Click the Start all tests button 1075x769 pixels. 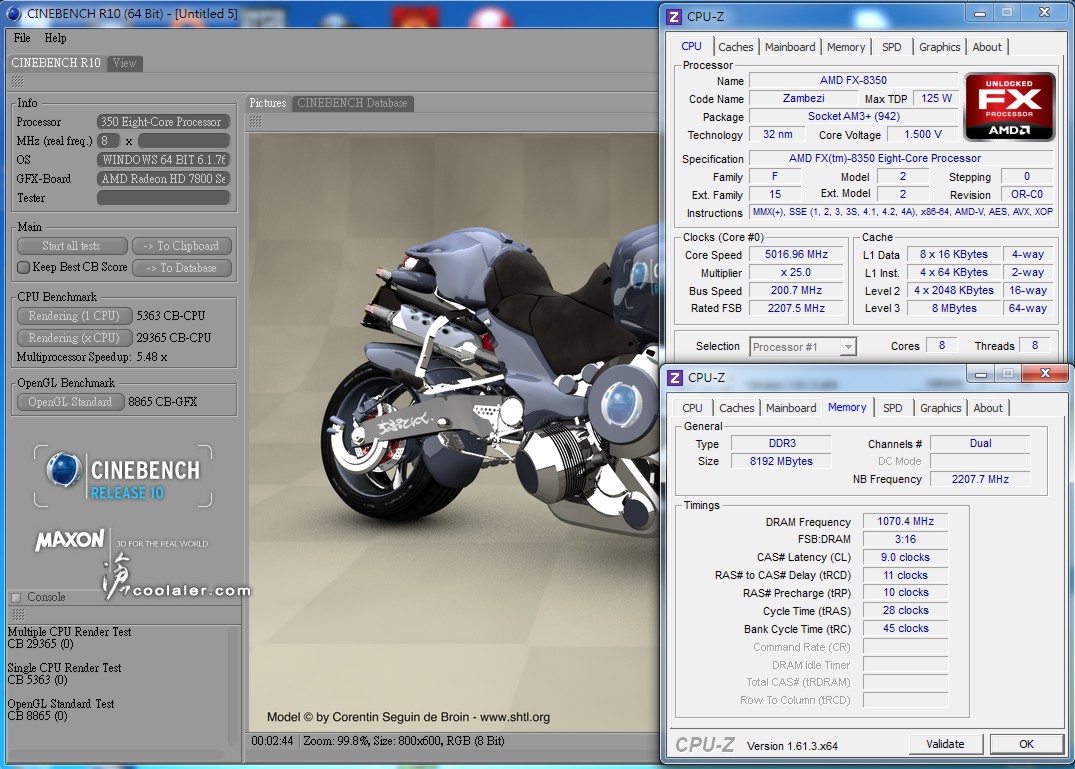(x=71, y=245)
